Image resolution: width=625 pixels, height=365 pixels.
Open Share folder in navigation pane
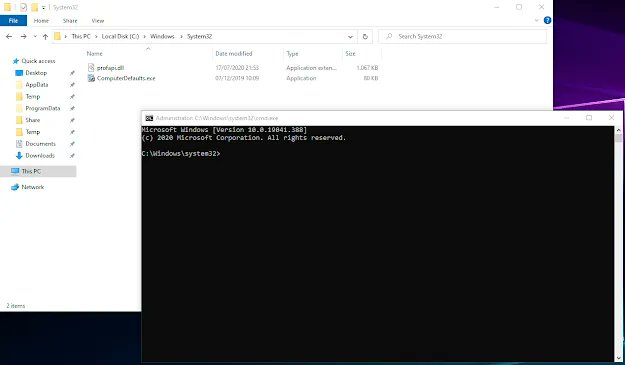[33, 120]
